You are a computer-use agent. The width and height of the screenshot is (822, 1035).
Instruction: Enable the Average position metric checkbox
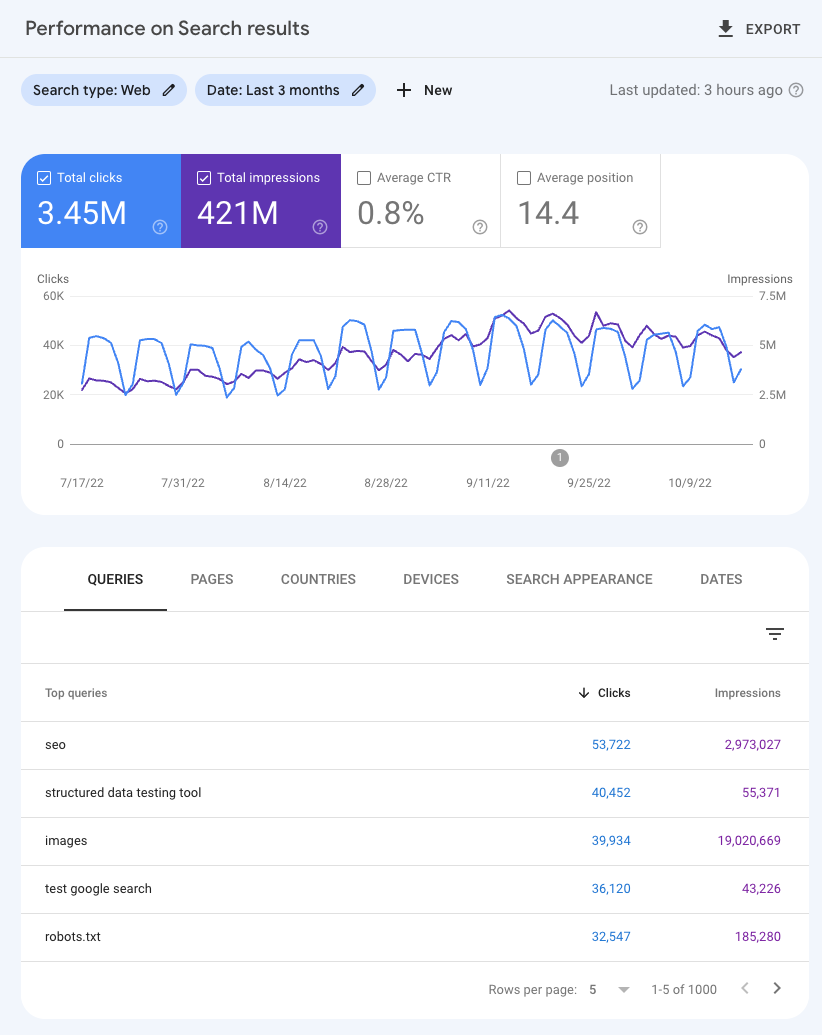(523, 177)
